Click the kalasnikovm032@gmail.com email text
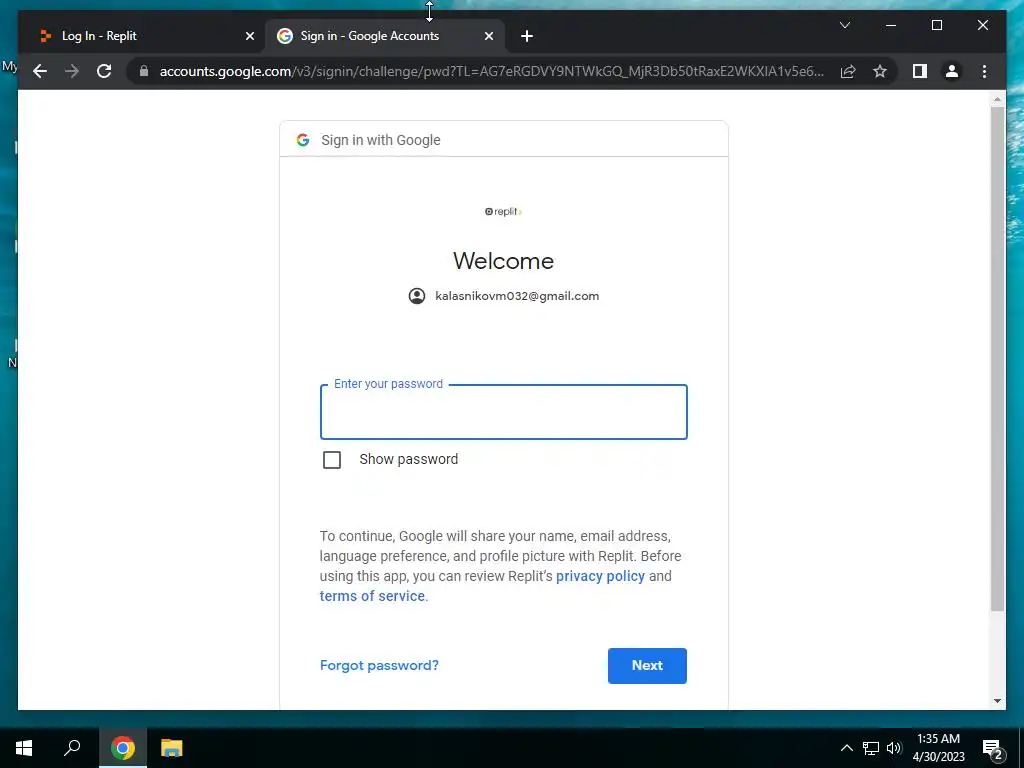Viewport: 1024px width, 768px height. (x=517, y=296)
